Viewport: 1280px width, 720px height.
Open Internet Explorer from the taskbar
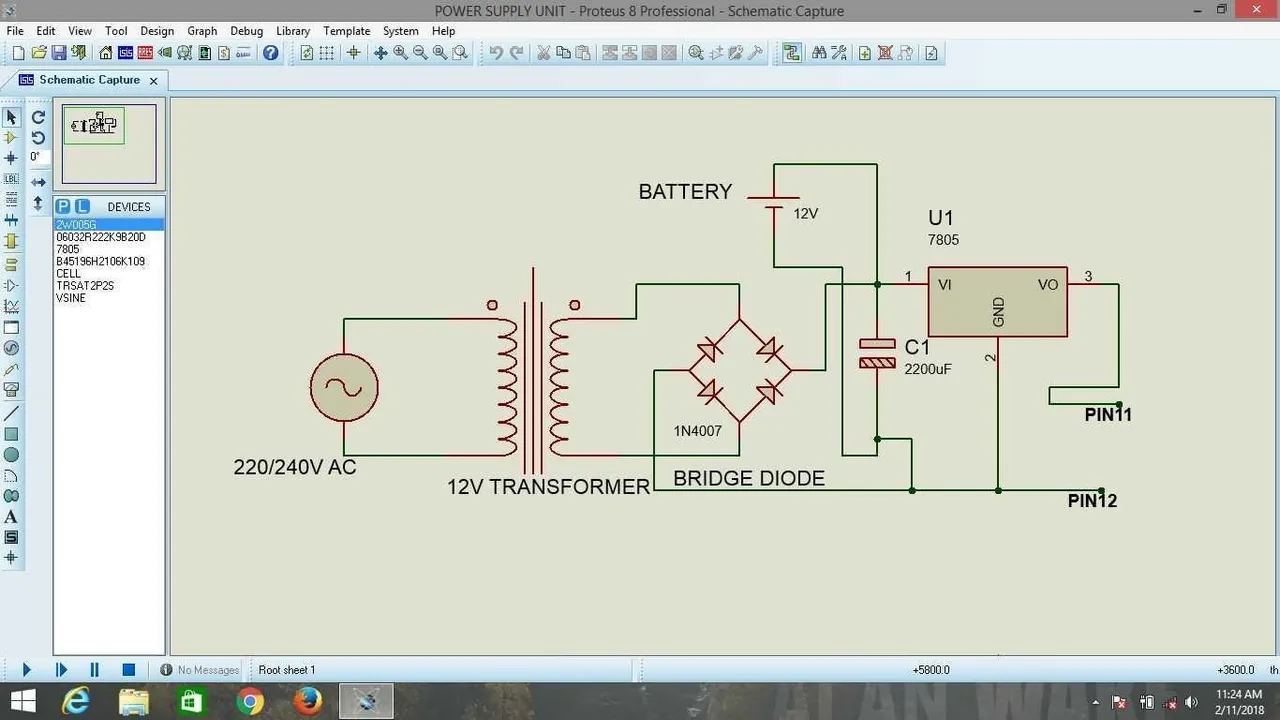point(76,702)
